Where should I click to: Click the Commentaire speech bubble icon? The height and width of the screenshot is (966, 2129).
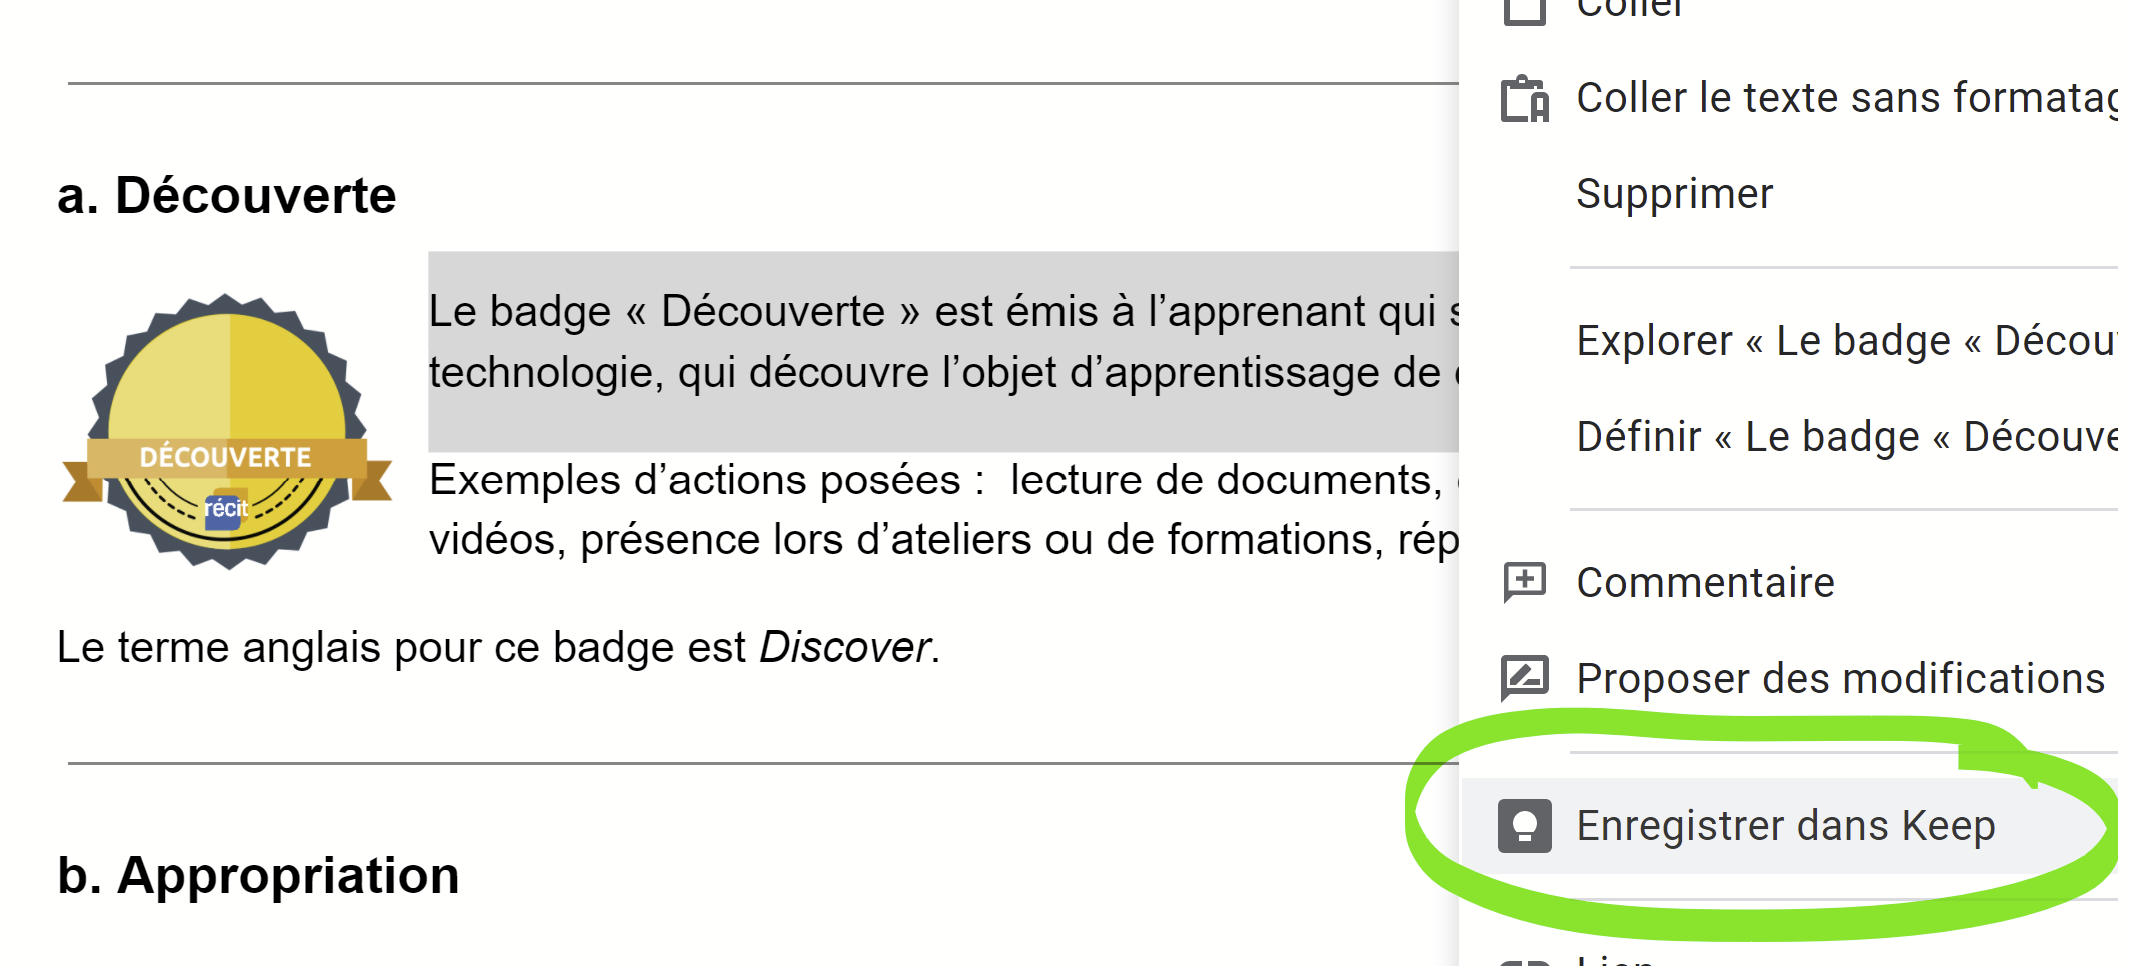(1524, 581)
